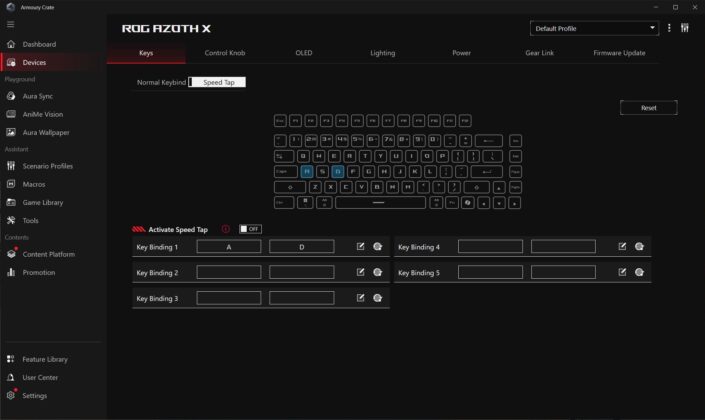Image resolution: width=705 pixels, height=420 pixels.
Task: Click Key Binding 2 first empty field
Action: click(229, 272)
